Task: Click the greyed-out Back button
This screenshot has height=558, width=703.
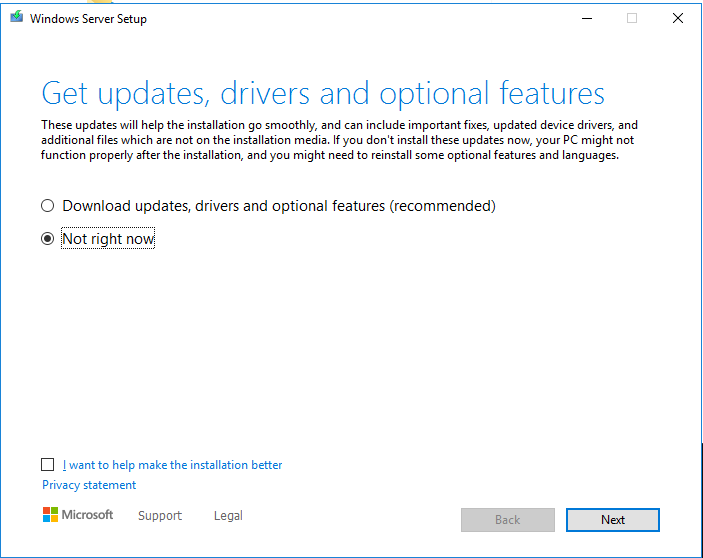Action: click(x=508, y=520)
